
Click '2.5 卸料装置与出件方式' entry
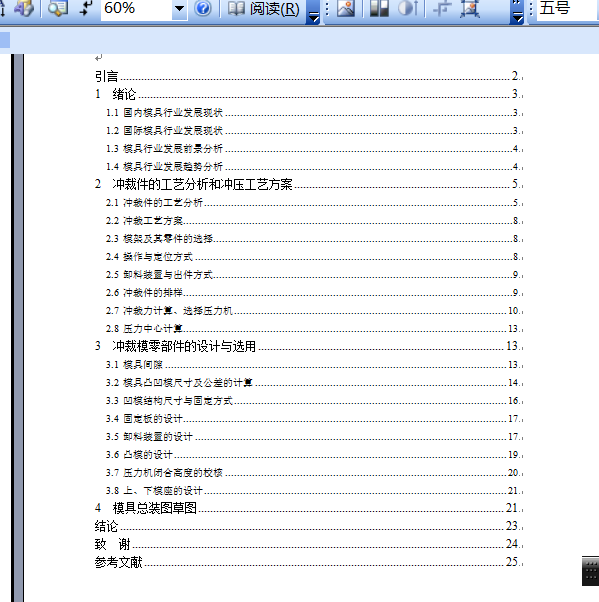pyautogui.click(x=314, y=275)
